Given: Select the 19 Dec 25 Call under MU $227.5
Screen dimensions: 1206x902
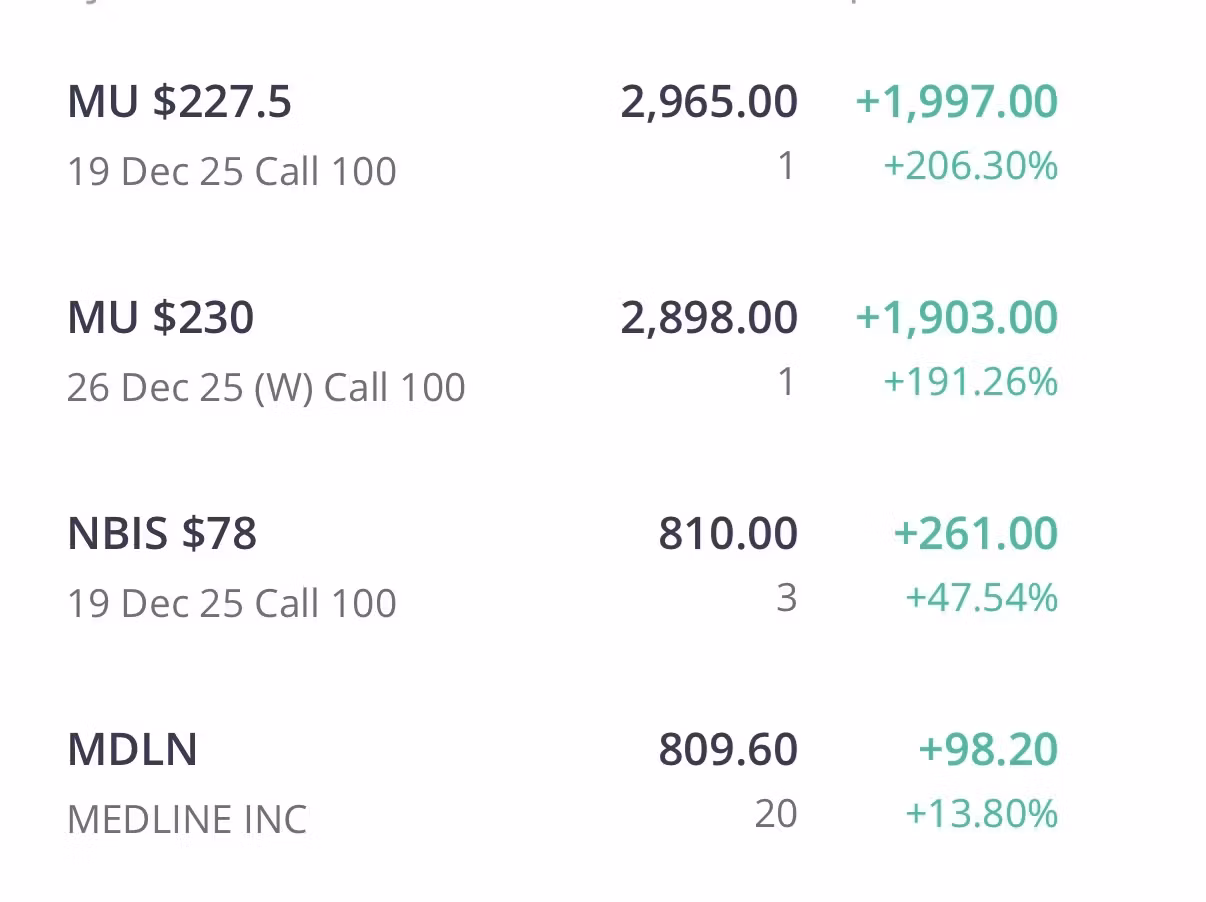Looking at the screenshot, I should click(231, 171).
